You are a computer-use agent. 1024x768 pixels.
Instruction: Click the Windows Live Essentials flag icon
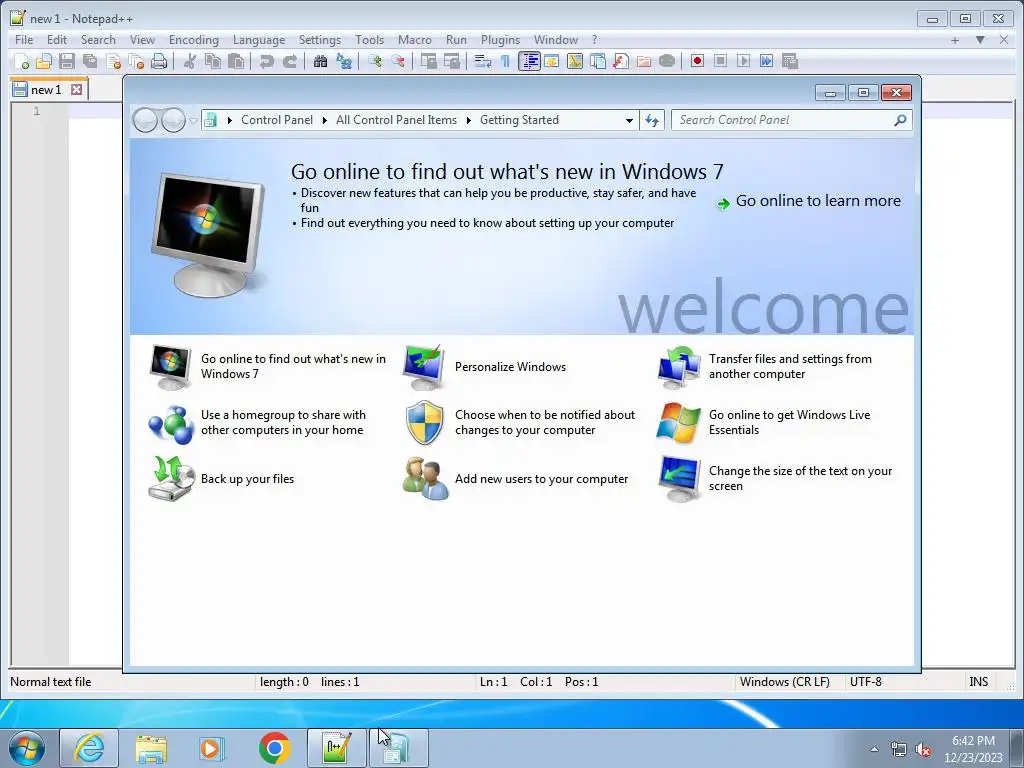click(x=679, y=423)
